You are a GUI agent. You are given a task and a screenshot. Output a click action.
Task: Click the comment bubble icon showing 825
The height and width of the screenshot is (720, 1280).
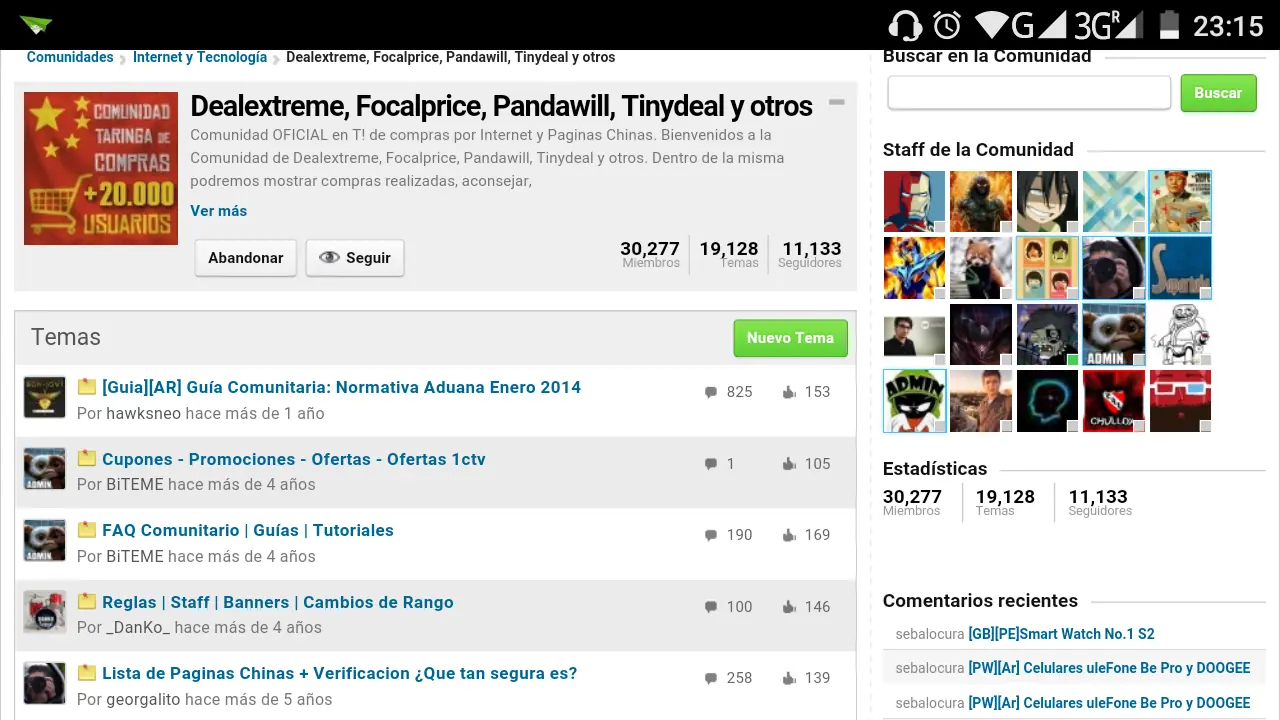[x=711, y=392]
